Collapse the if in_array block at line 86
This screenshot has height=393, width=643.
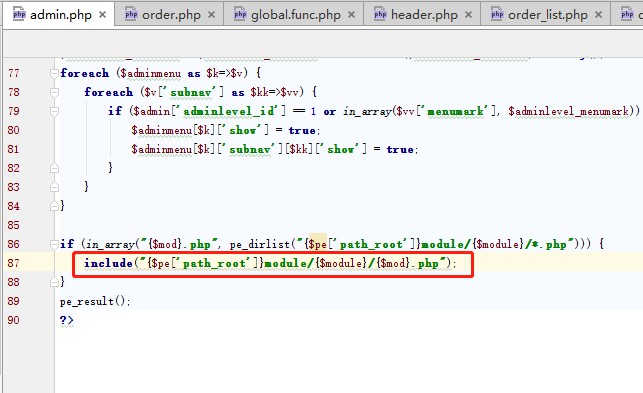point(54,244)
